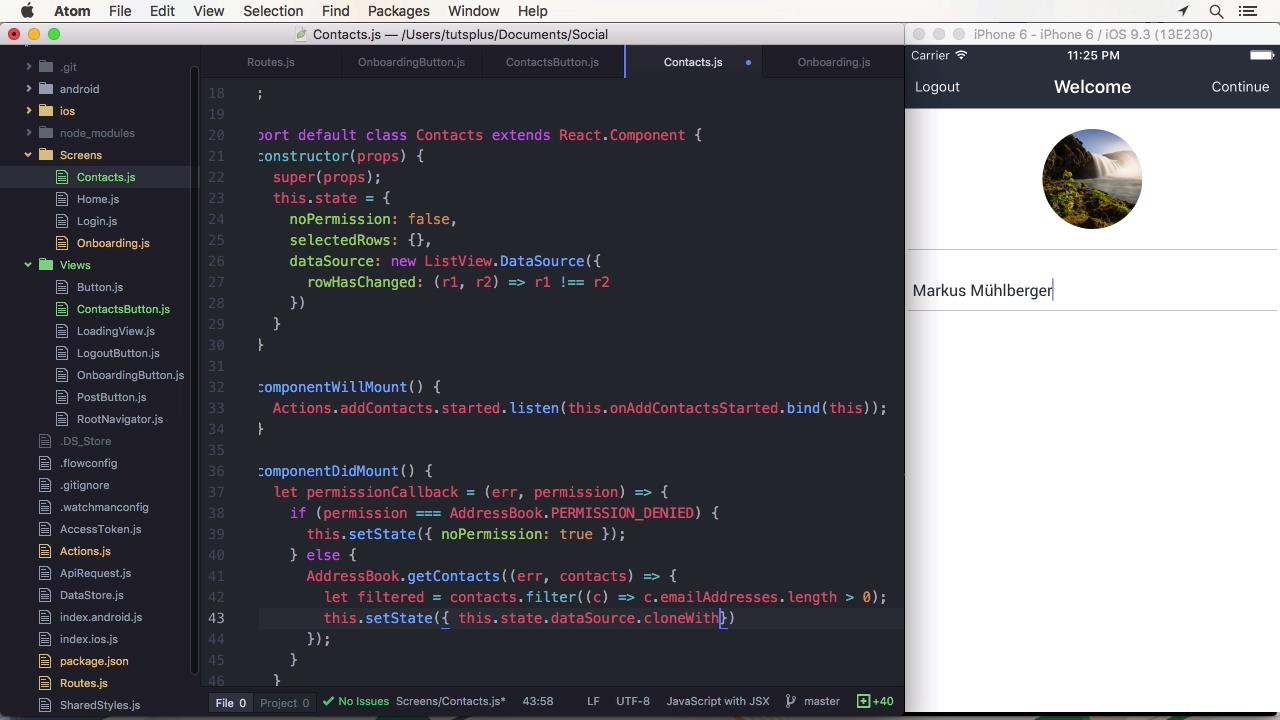This screenshot has width=1280, height=720.
Task: Expand the ios folder arrow
Action: (29, 111)
